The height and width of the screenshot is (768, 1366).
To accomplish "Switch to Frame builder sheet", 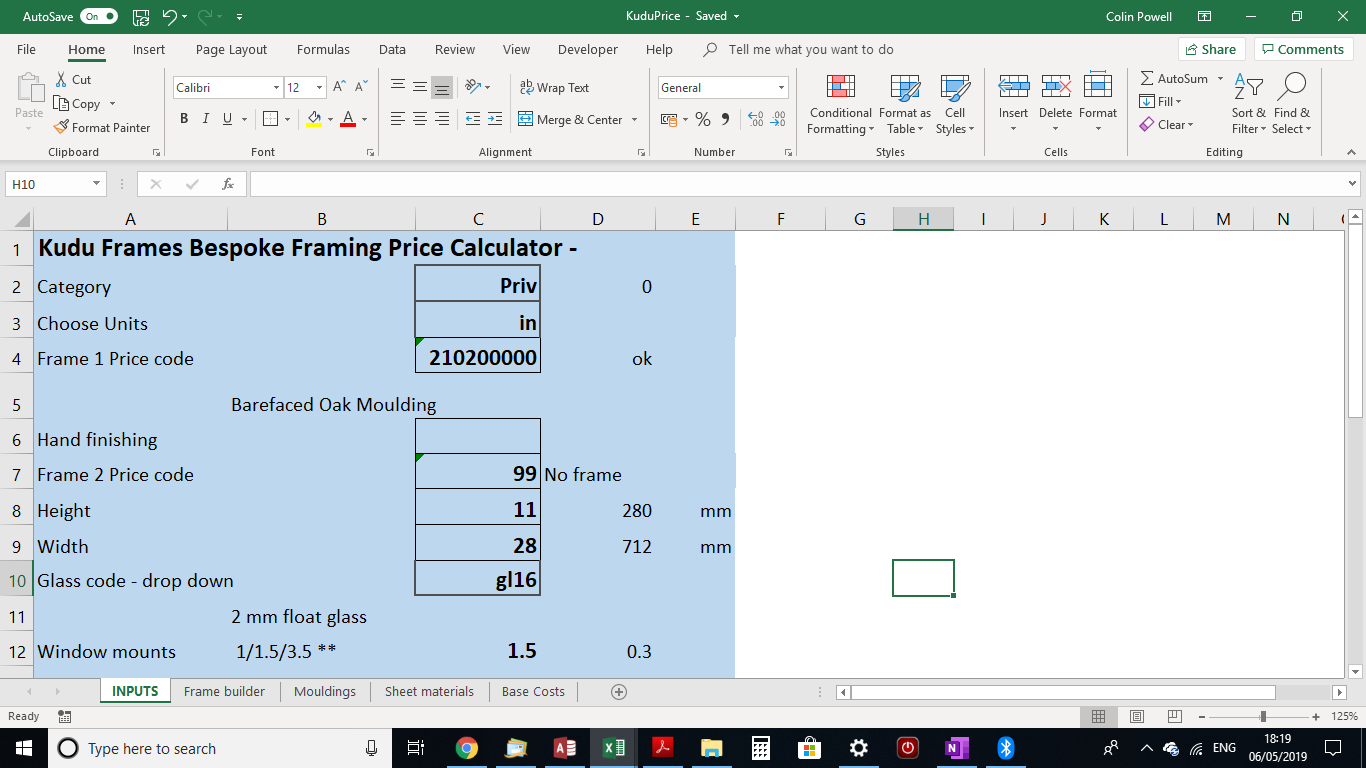I will pos(225,691).
